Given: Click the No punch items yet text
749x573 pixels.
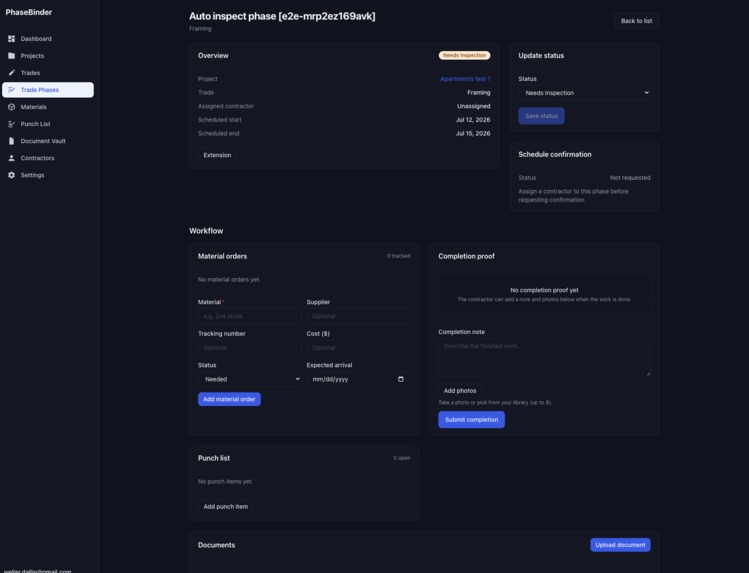Looking at the screenshot, I should [225, 482].
